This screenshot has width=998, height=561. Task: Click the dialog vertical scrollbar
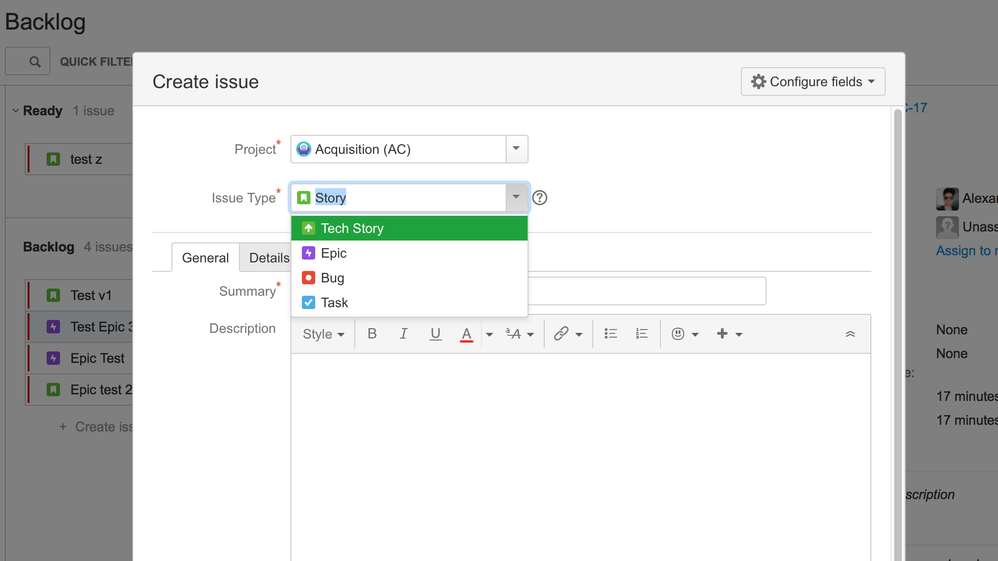(898, 334)
